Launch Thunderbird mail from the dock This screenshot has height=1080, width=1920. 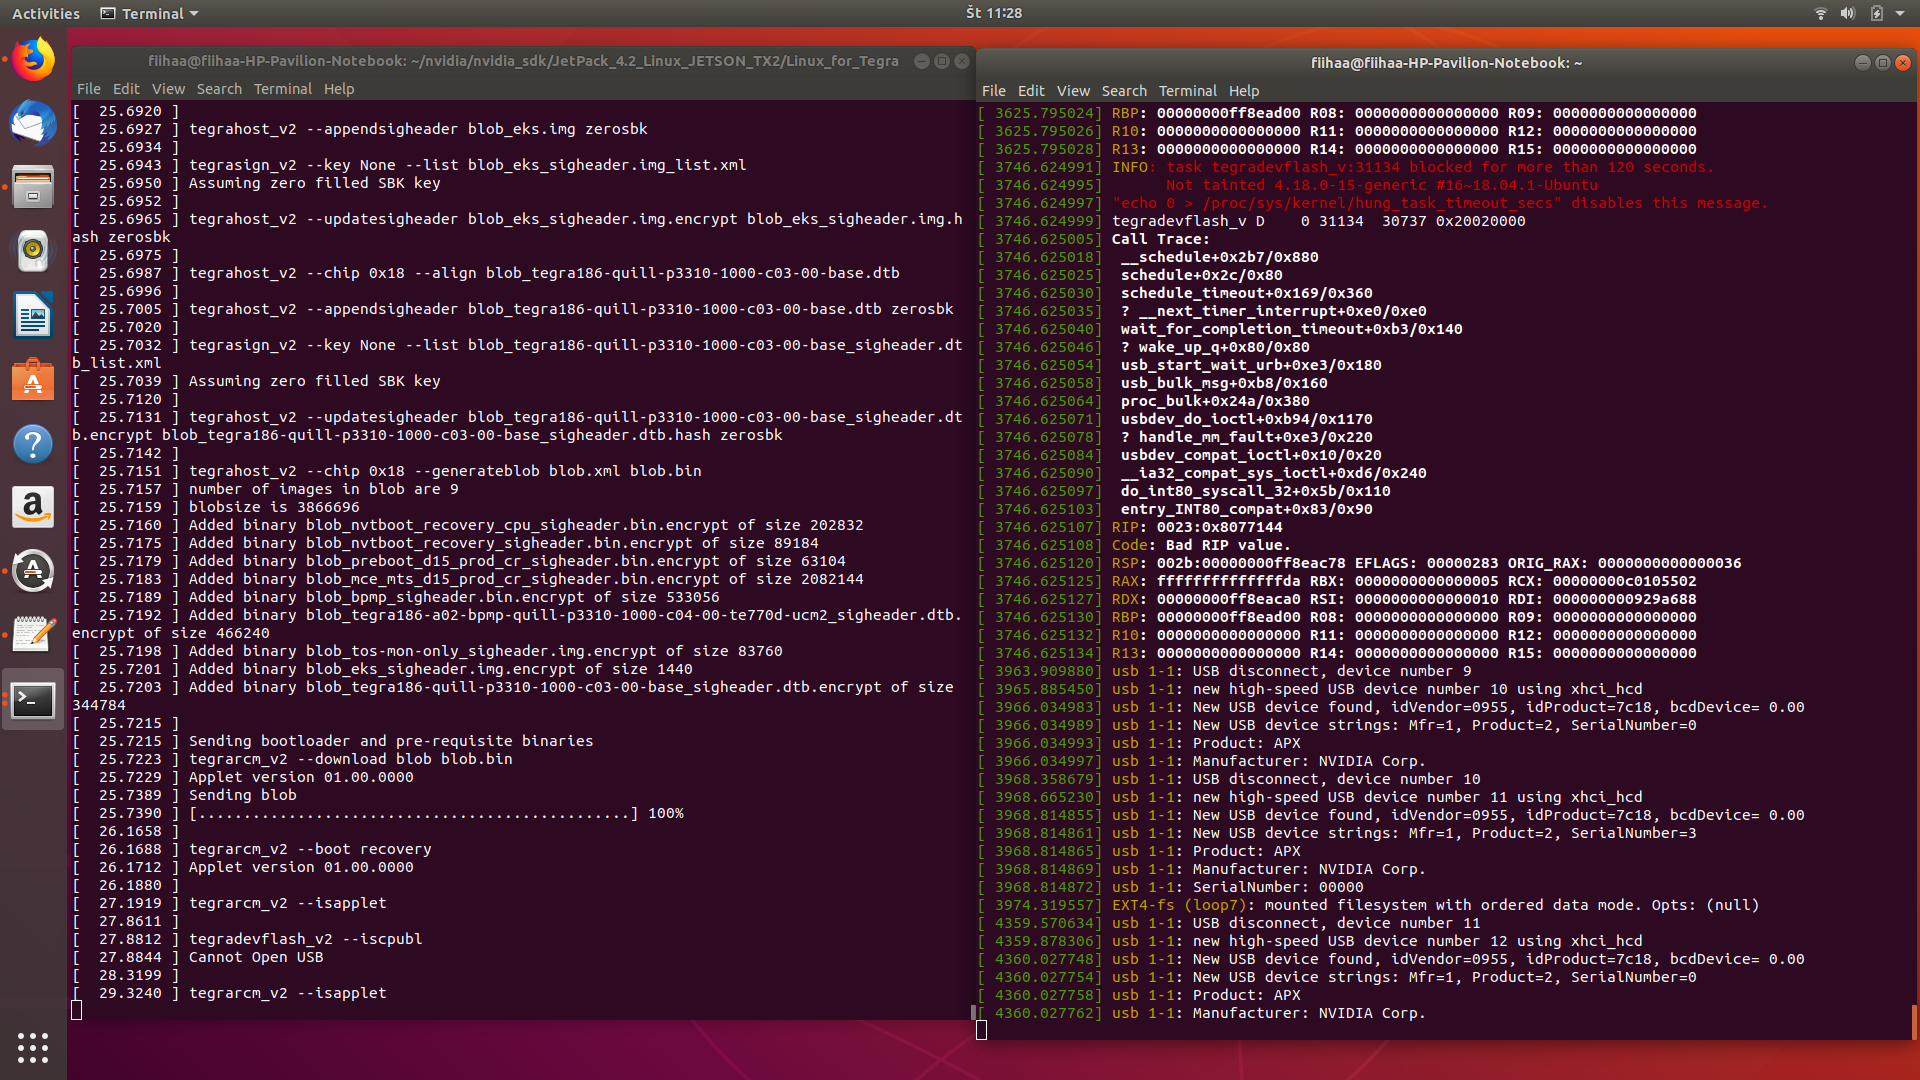33,124
